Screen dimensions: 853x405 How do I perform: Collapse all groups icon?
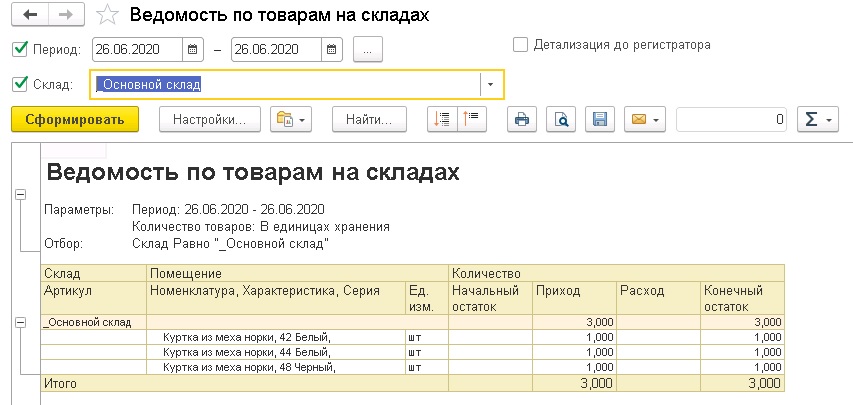[472, 119]
